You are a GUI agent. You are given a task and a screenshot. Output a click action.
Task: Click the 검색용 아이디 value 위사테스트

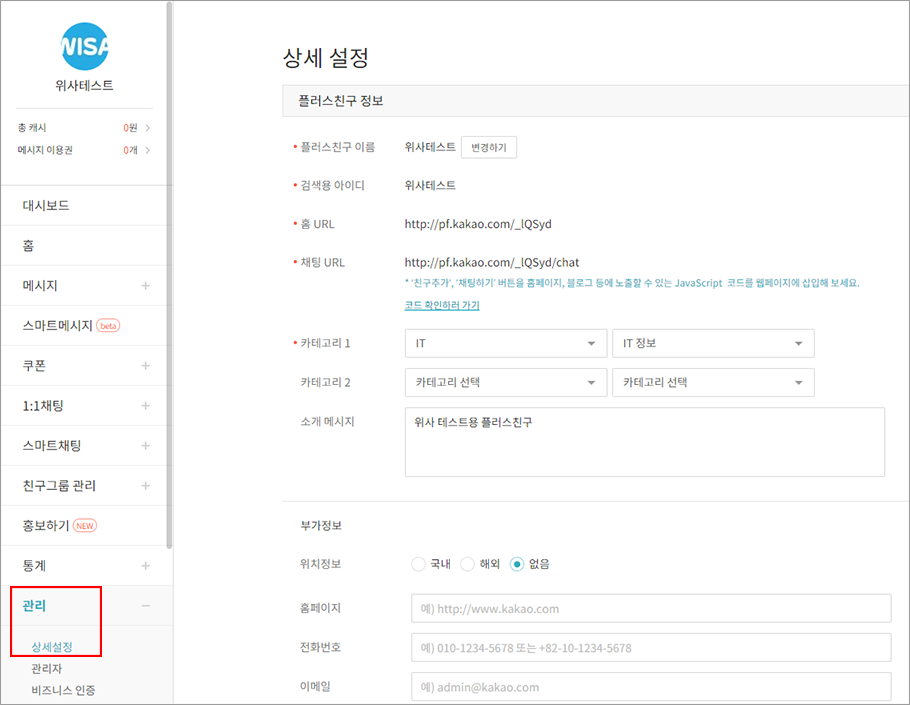(x=430, y=185)
